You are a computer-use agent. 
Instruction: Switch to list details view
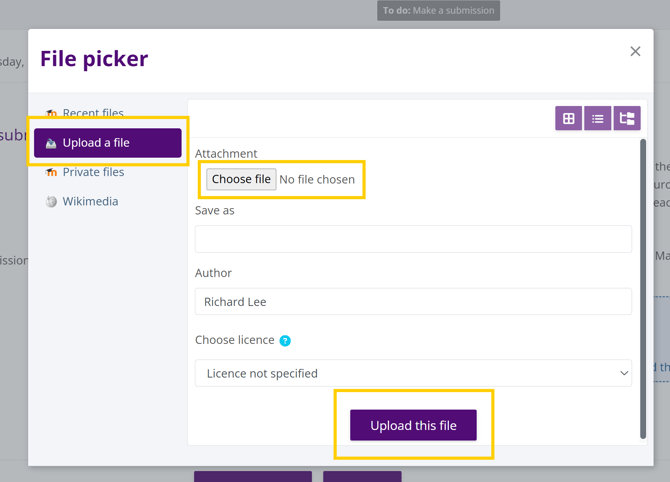[x=597, y=119]
